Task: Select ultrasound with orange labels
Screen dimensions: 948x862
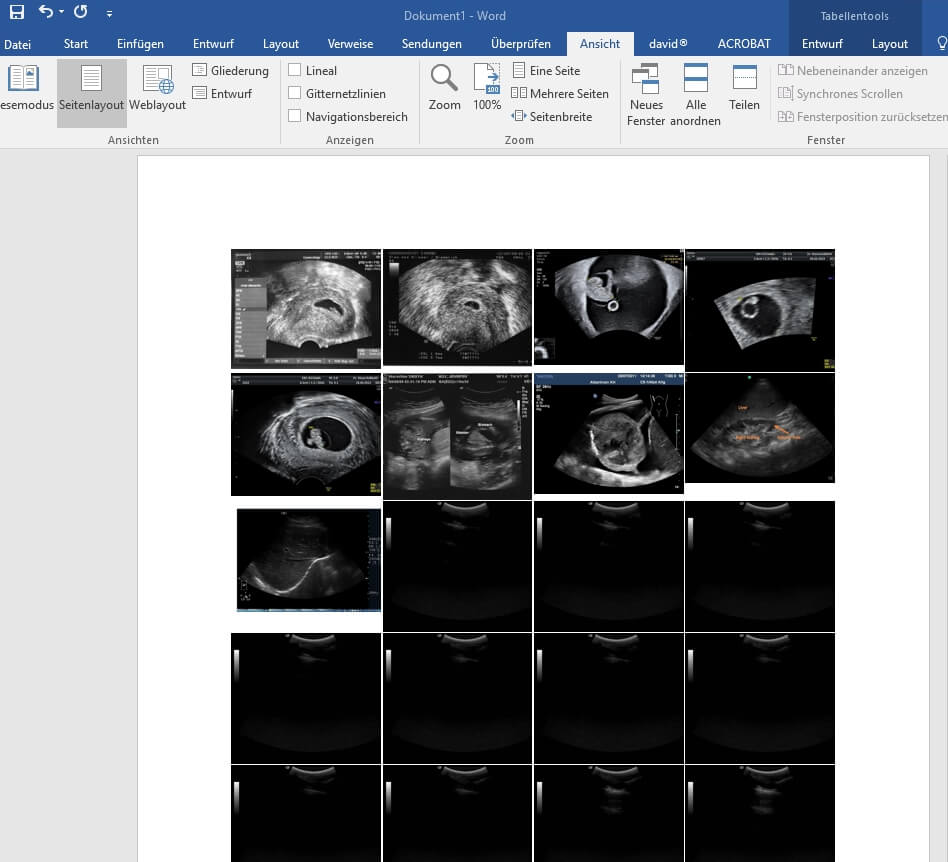Action: click(x=760, y=428)
